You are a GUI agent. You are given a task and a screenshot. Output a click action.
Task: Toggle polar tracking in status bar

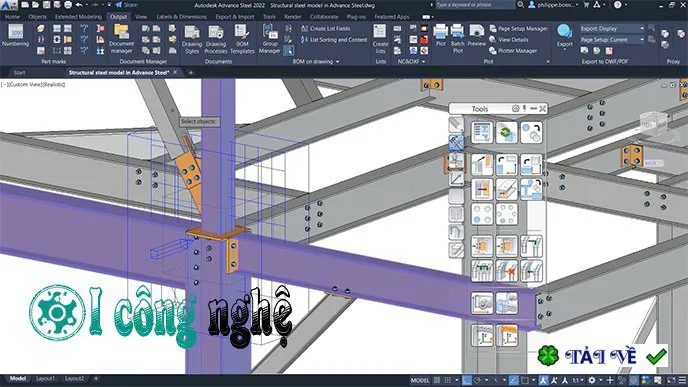pyautogui.click(x=478, y=380)
